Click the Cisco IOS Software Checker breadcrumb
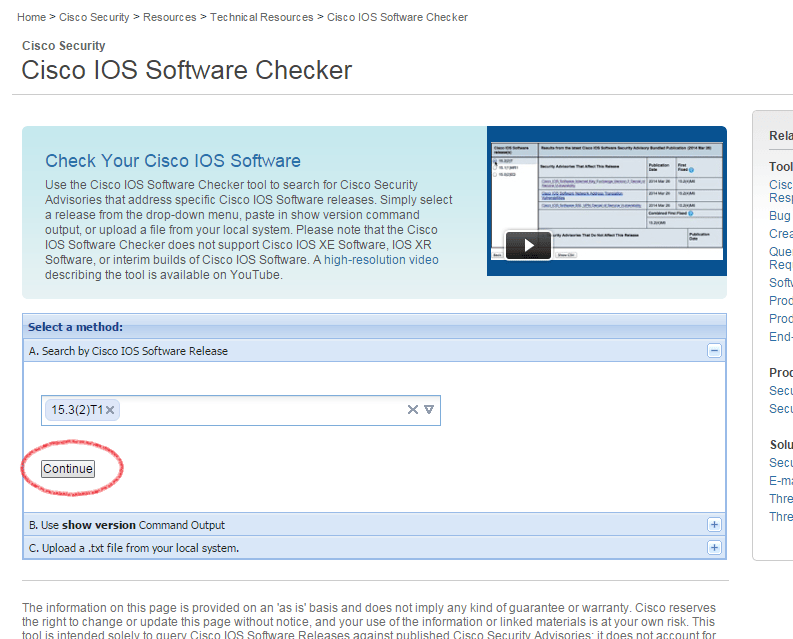793x639 pixels. [x=397, y=17]
